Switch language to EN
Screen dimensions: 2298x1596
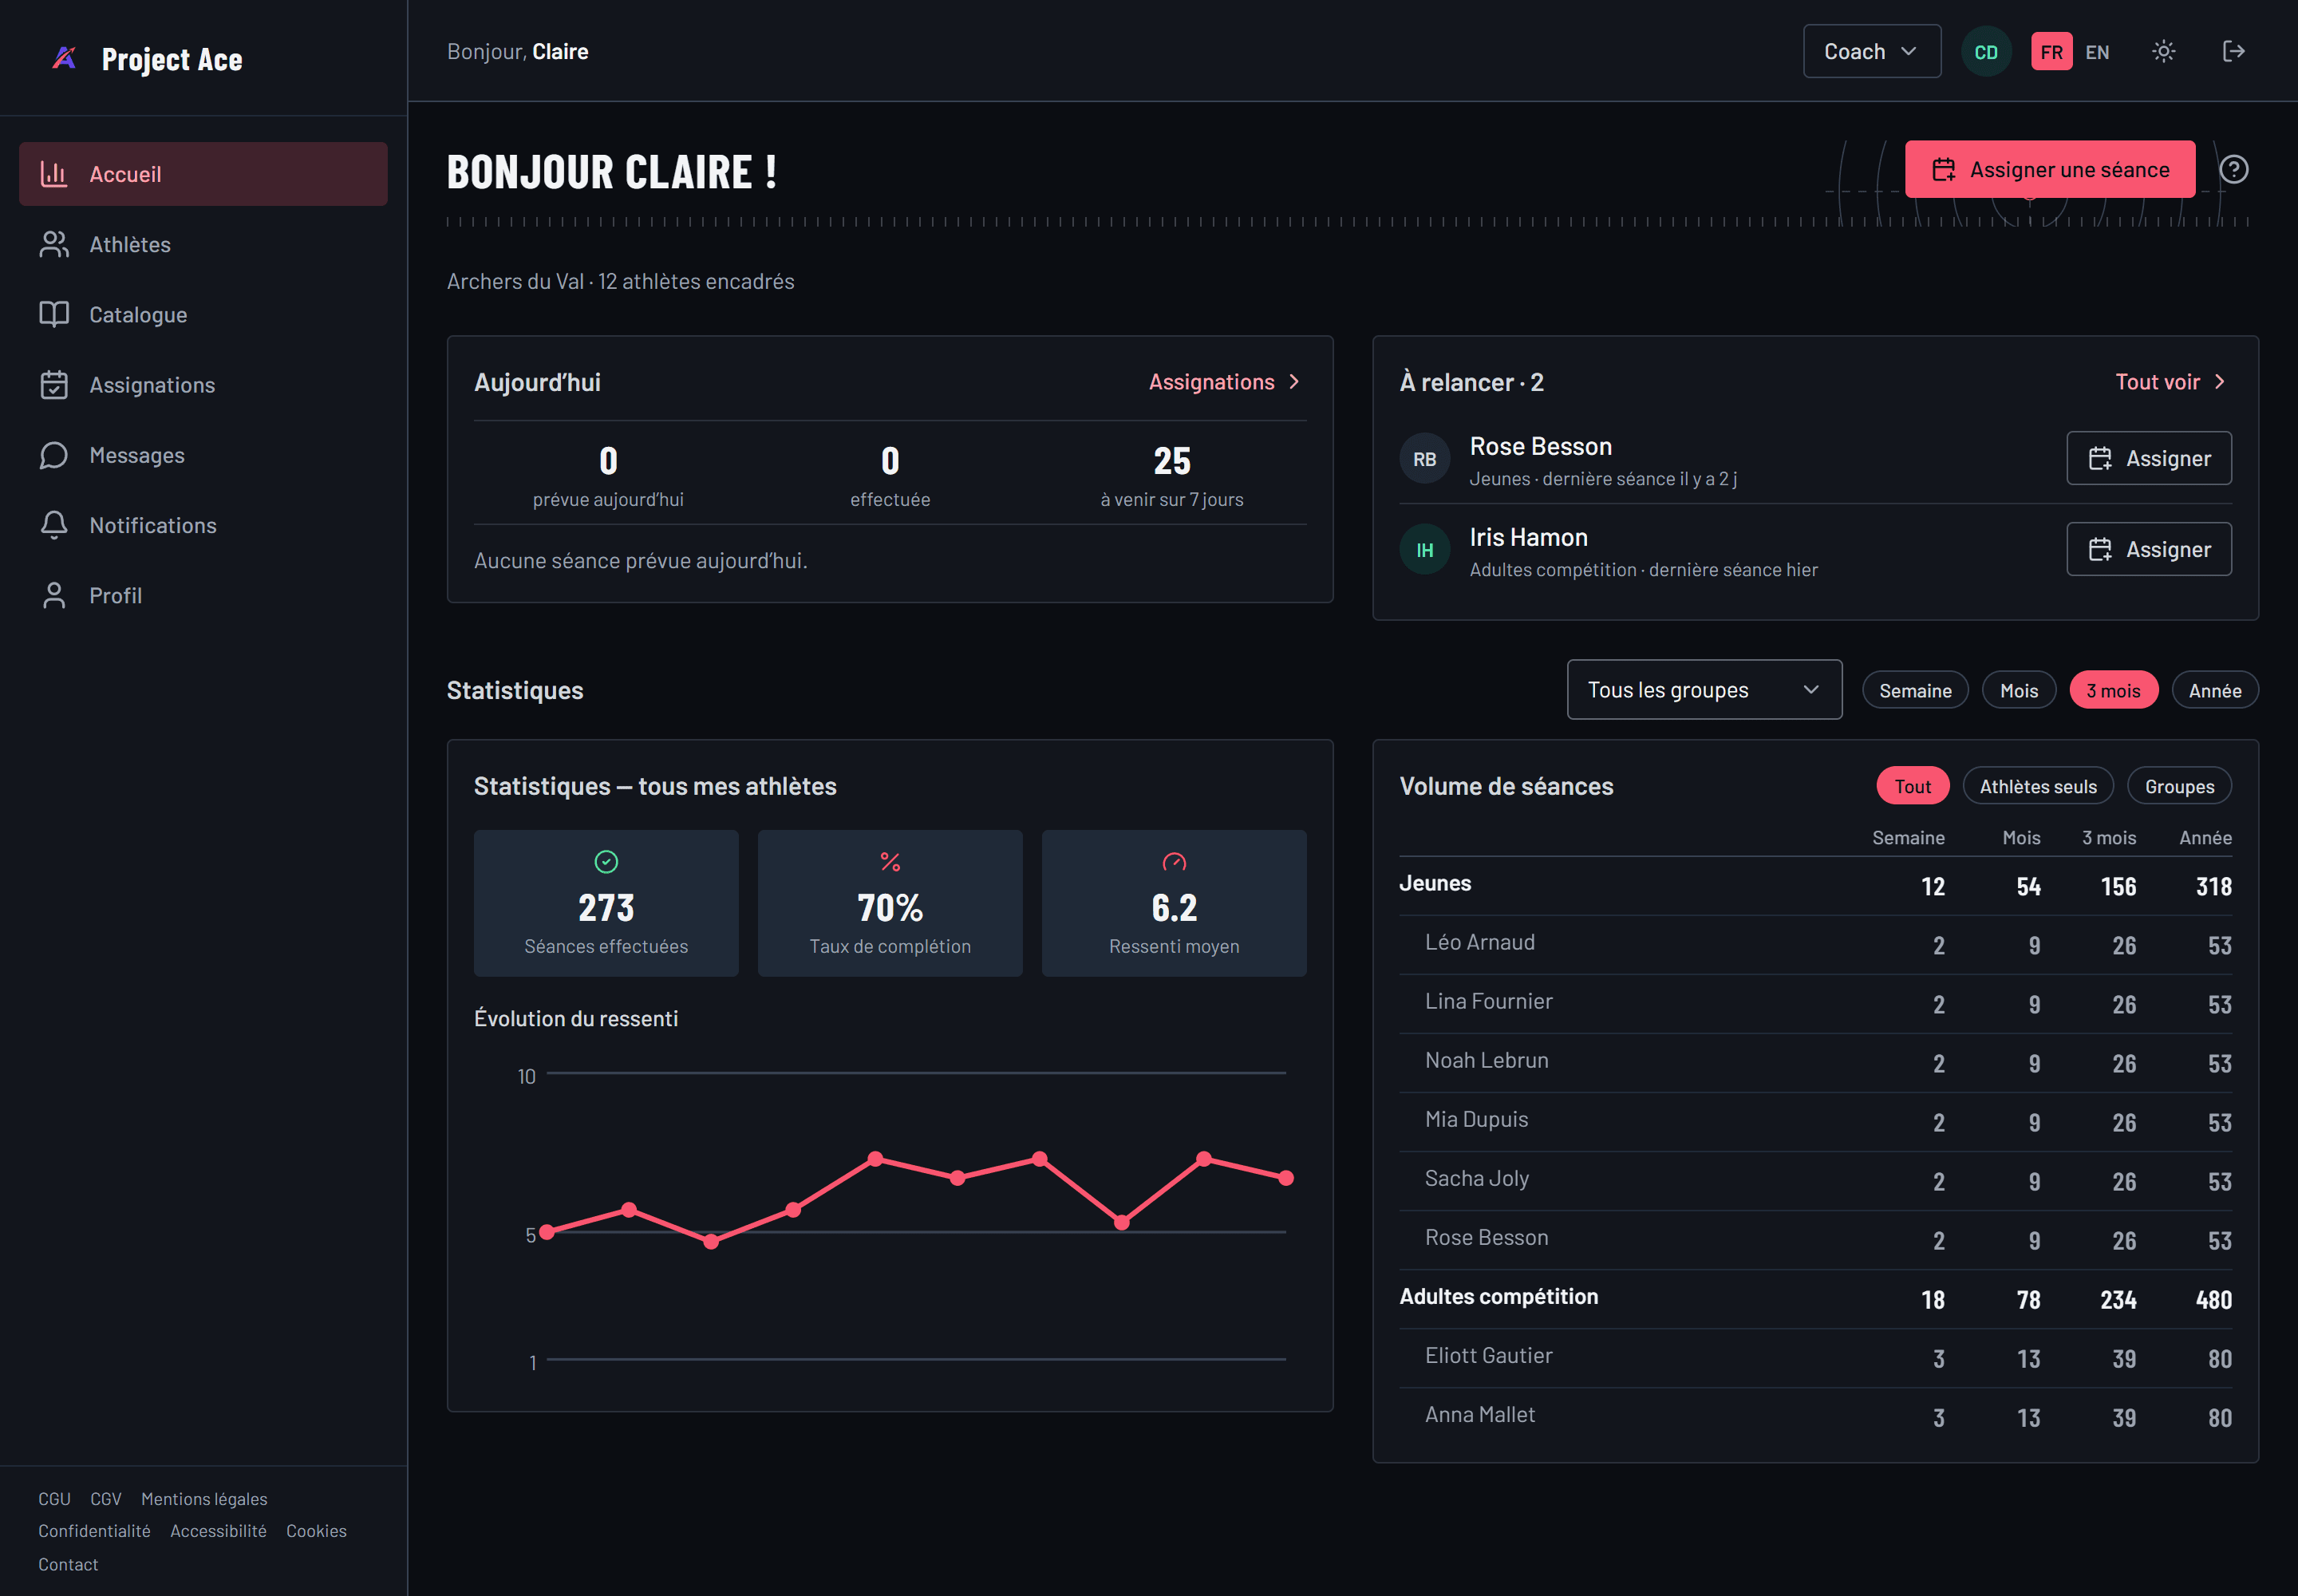[x=2097, y=51]
